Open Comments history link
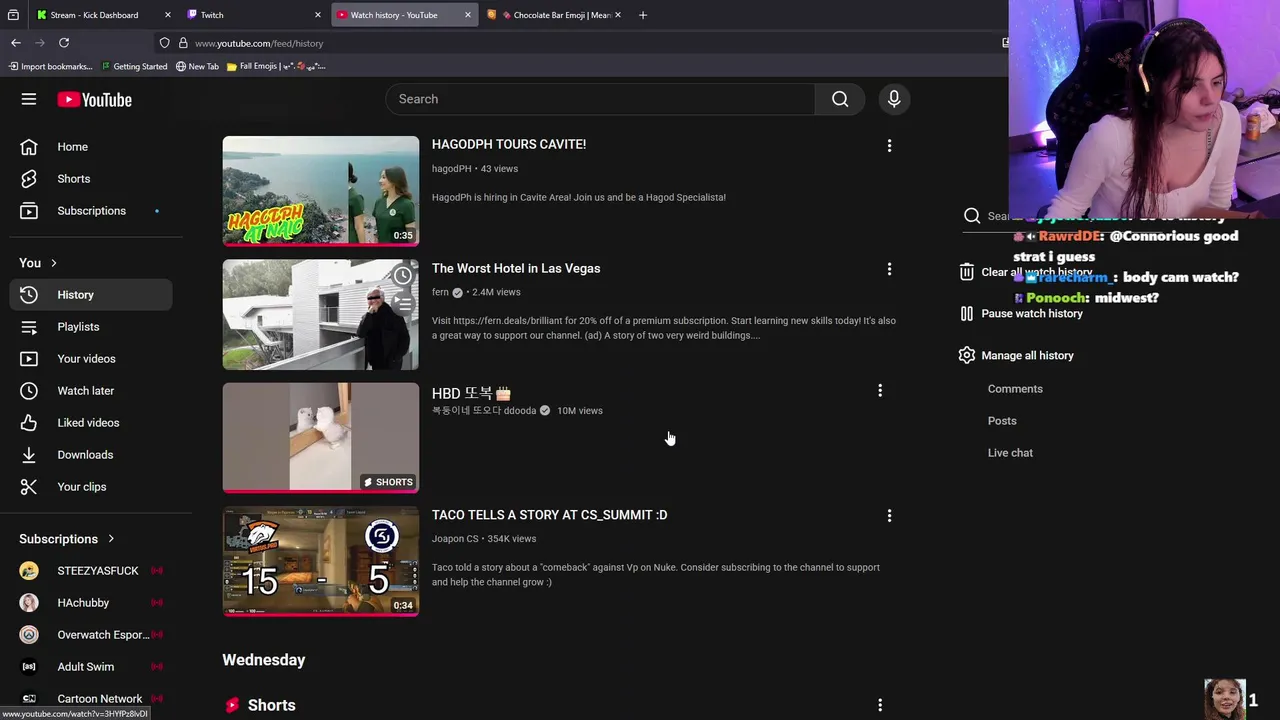Image resolution: width=1280 pixels, height=720 pixels. [x=1015, y=389]
